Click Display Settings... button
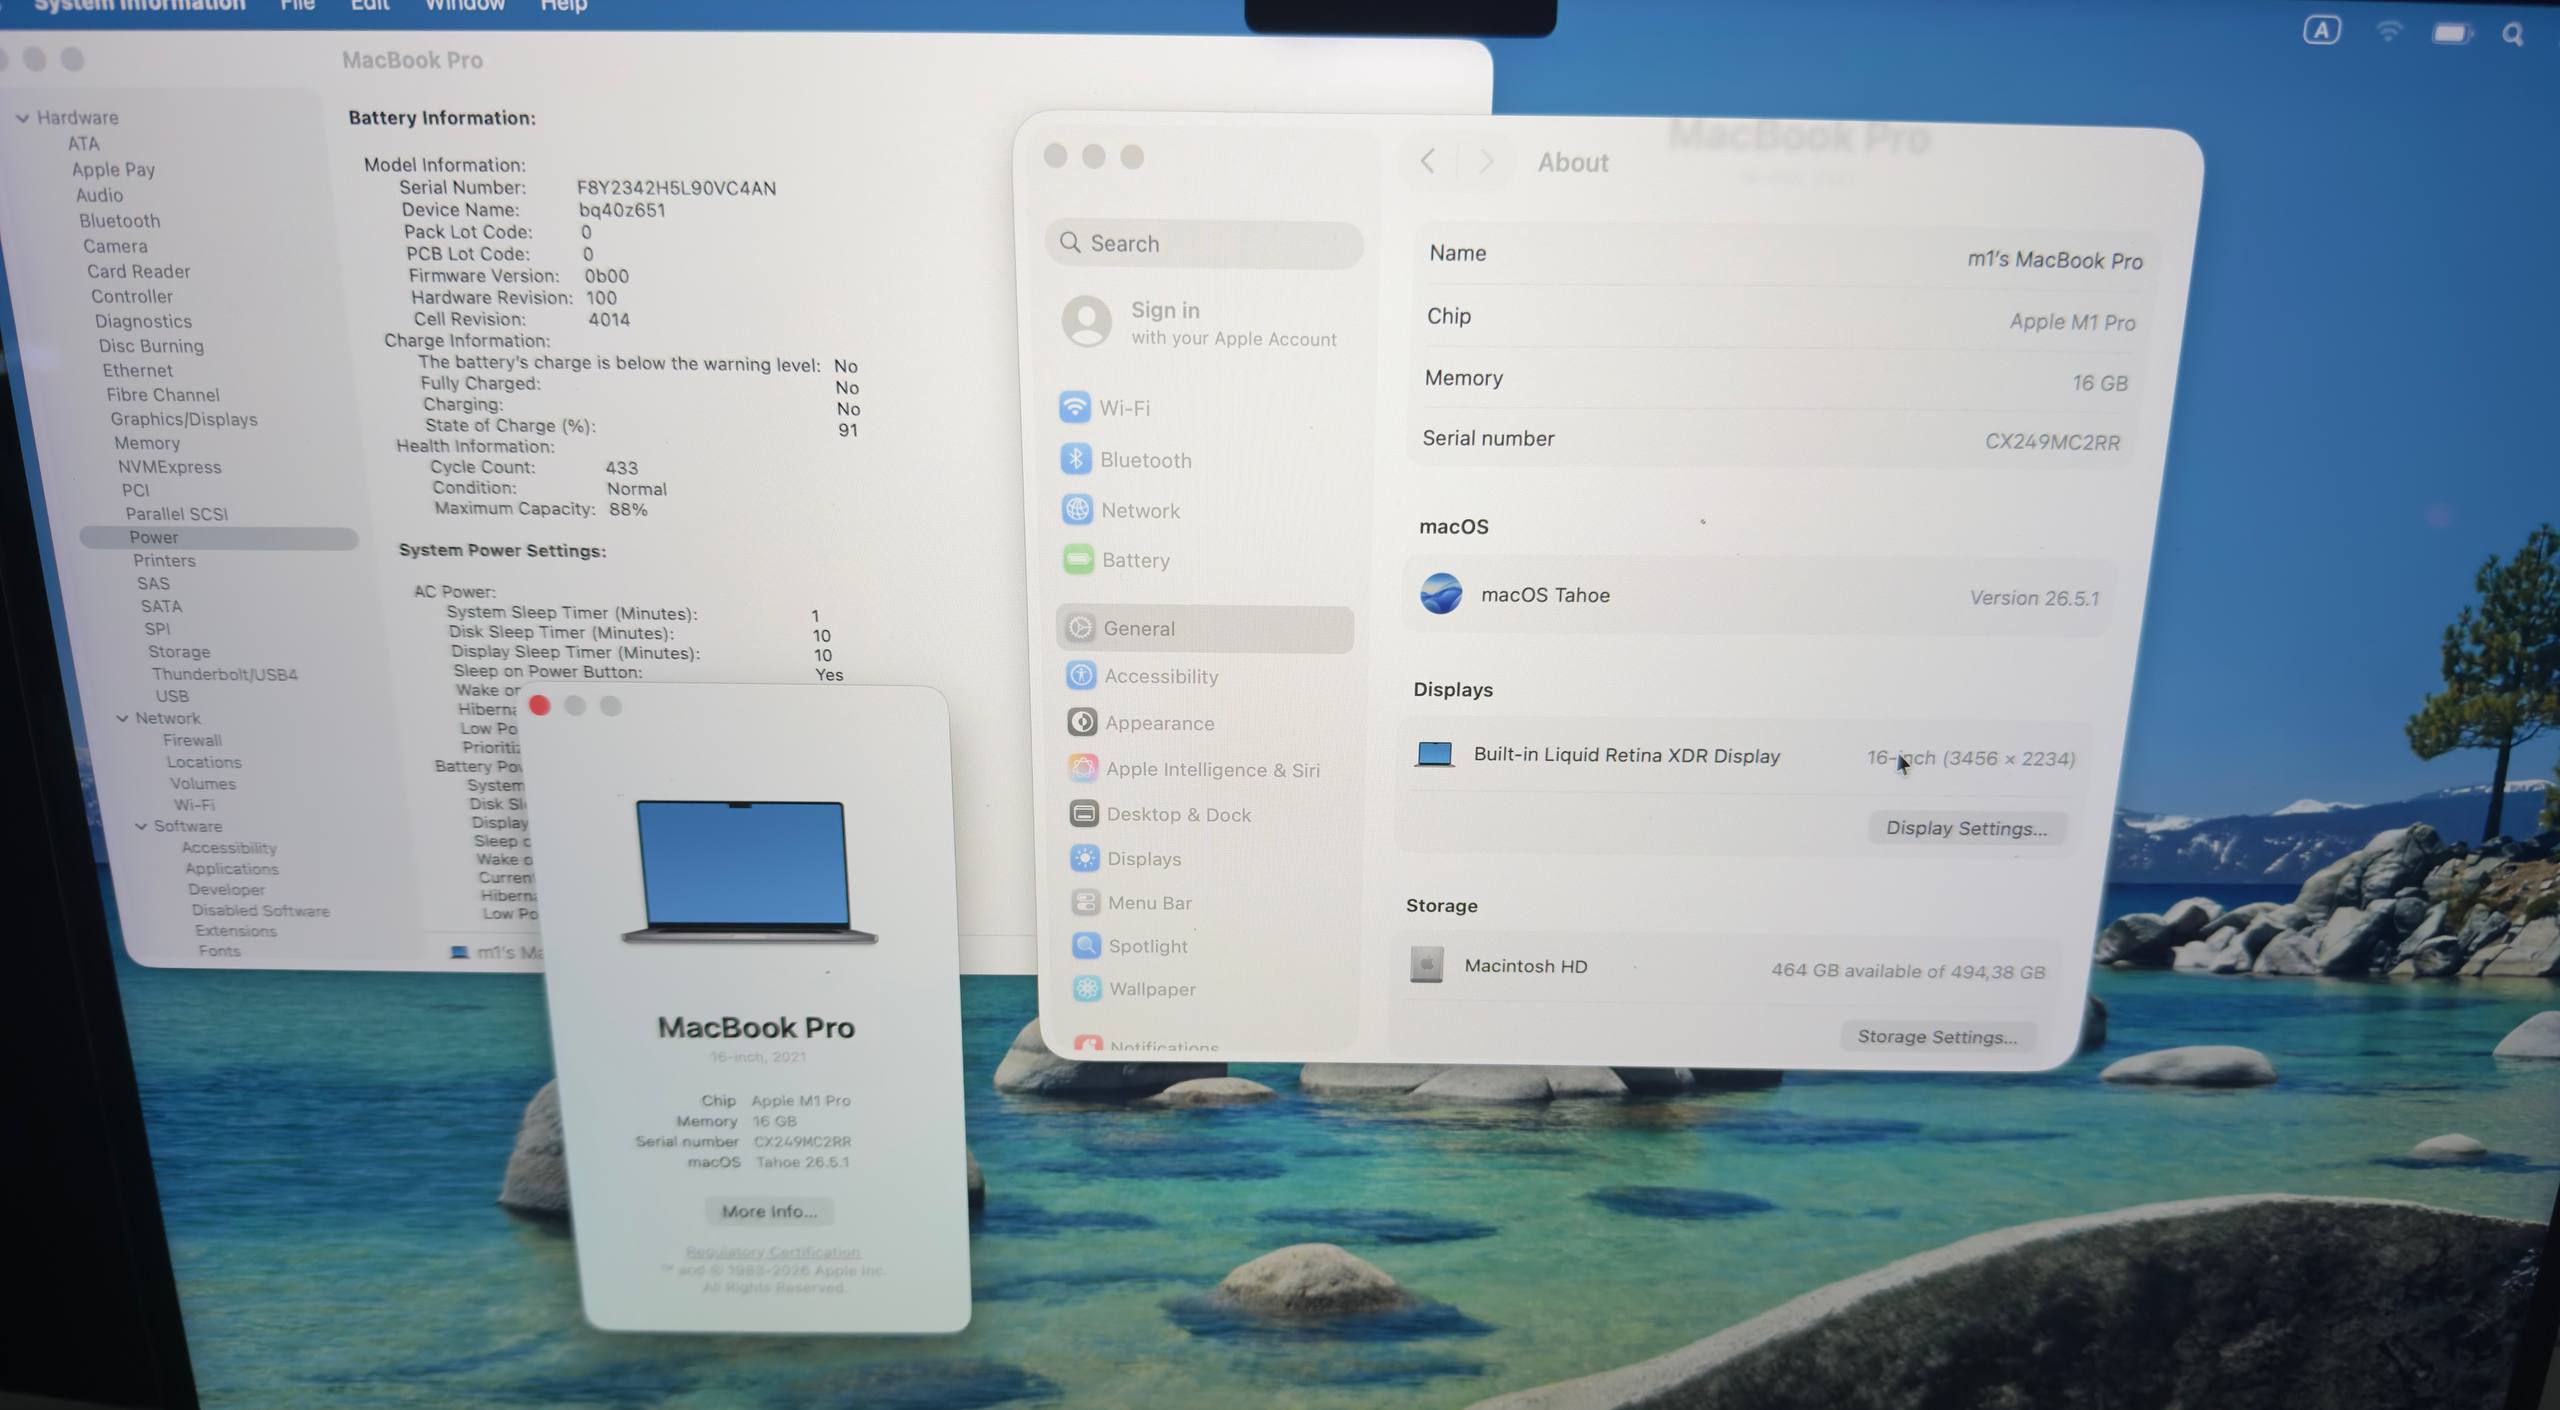 point(1966,828)
